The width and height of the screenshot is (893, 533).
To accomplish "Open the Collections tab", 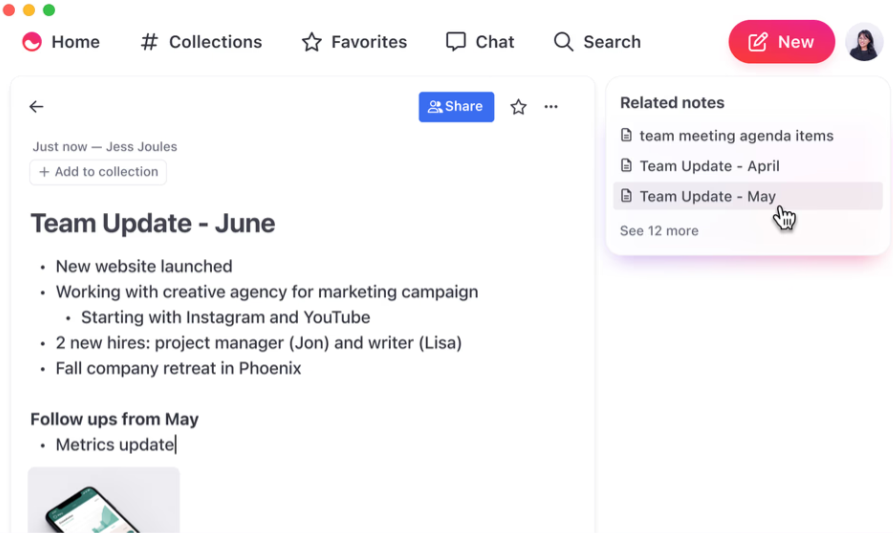I will point(201,42).
